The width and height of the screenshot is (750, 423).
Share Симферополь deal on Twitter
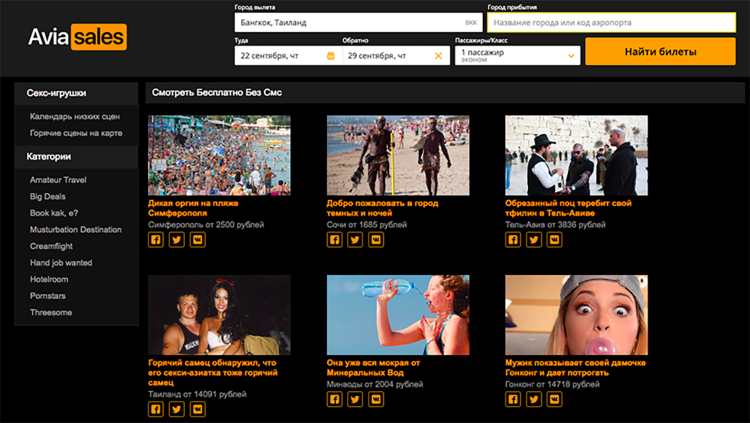pos(176,240)
